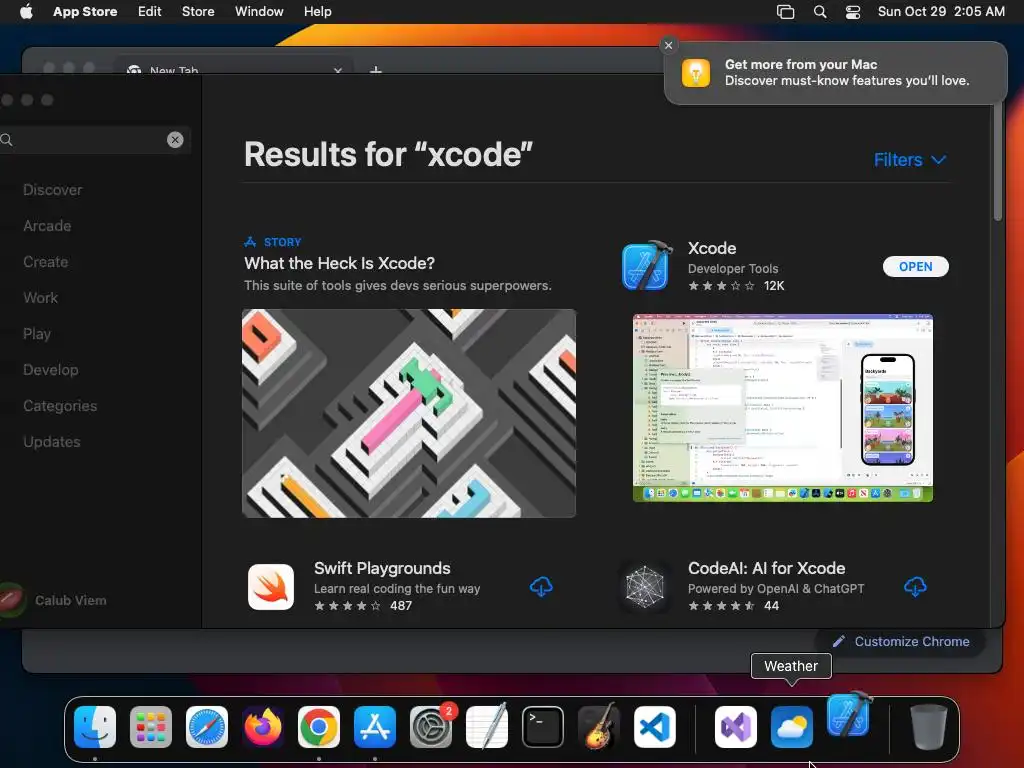This screenshot has width=1024, height=768.
Task: Open Finder from the Dock
Action: (95, 727)
